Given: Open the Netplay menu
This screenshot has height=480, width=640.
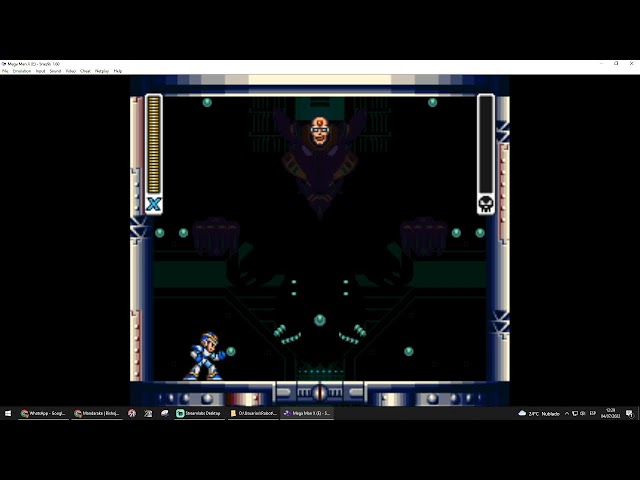Looking at the screenshot, I should click(x=102, y=71).
